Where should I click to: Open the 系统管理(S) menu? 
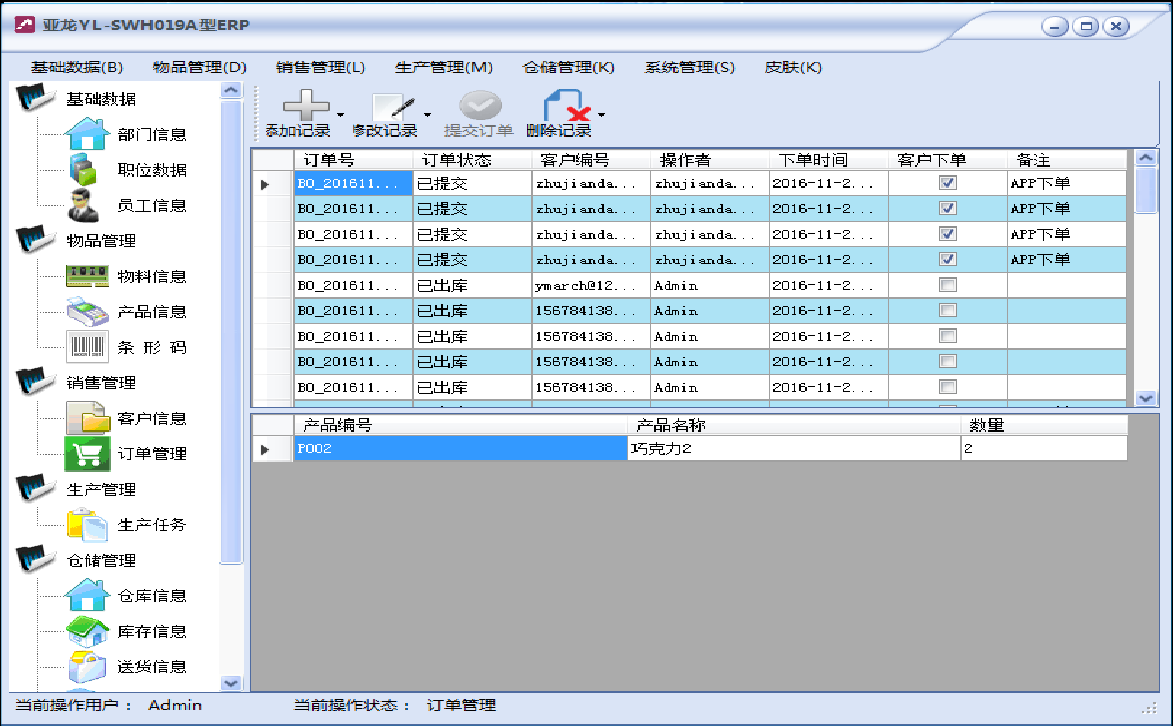coord(690,67)
